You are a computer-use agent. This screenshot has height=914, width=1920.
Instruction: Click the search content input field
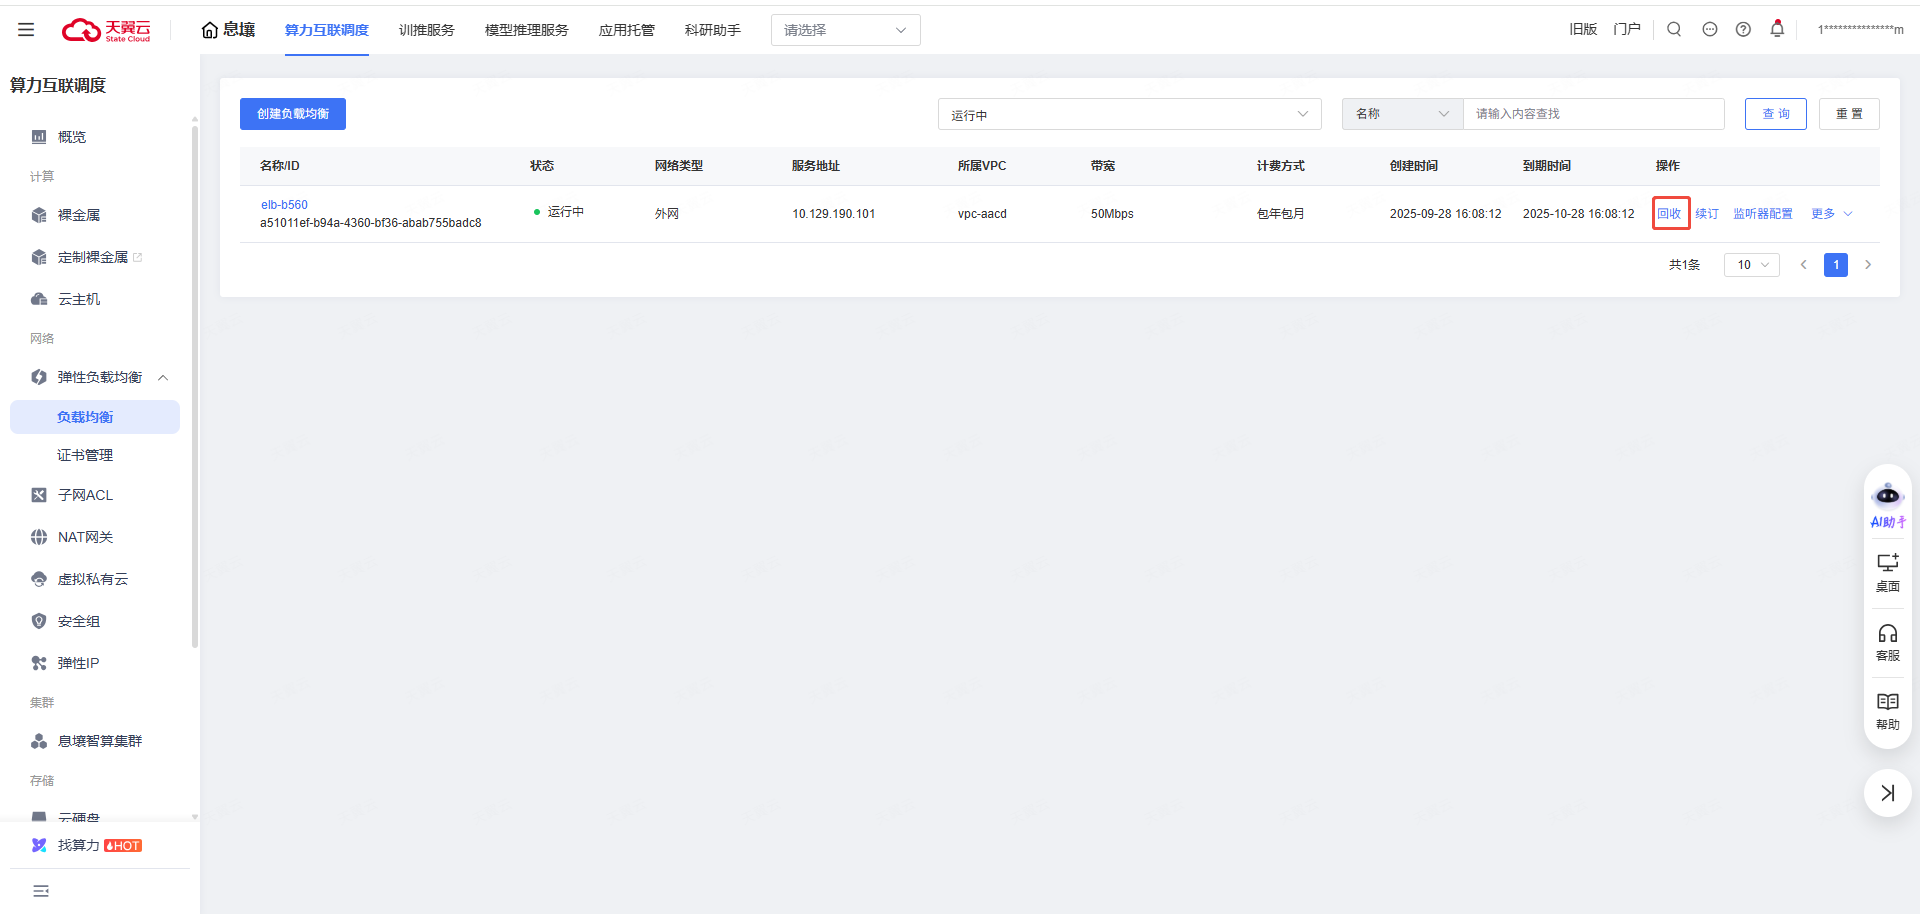point(1593,114)
